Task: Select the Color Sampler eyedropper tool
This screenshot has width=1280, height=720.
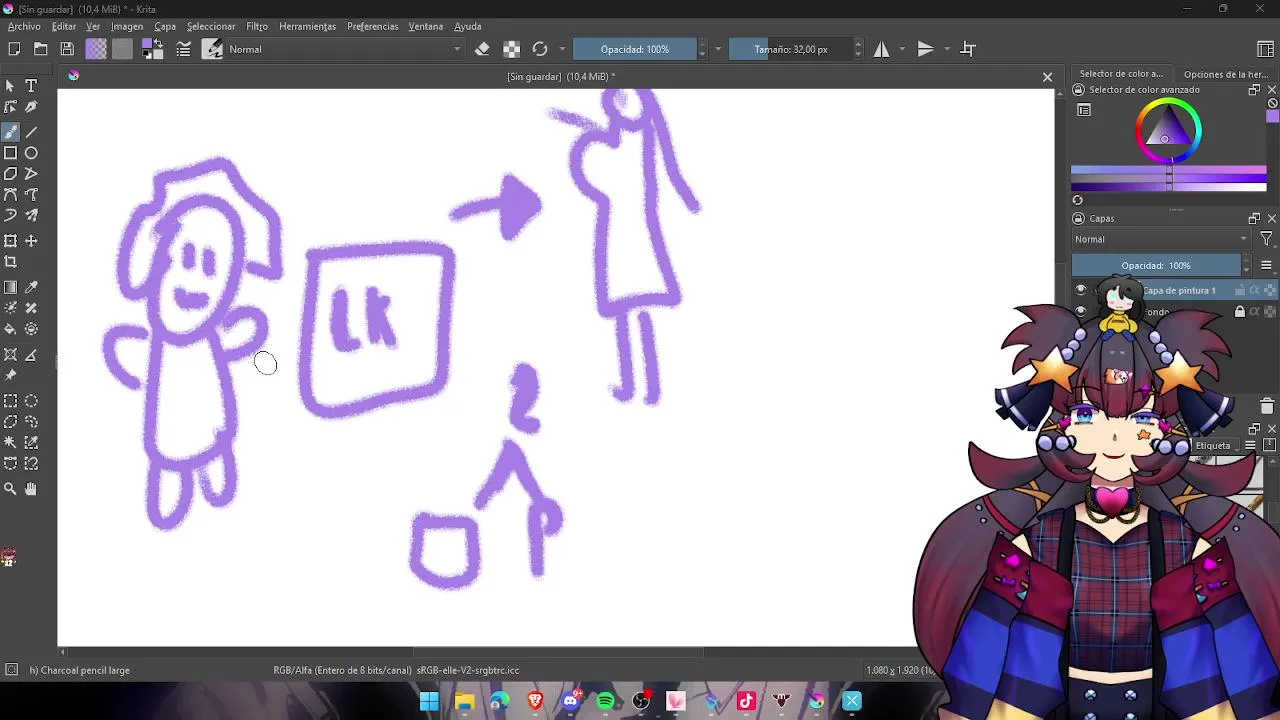Action: click(31, 287)
